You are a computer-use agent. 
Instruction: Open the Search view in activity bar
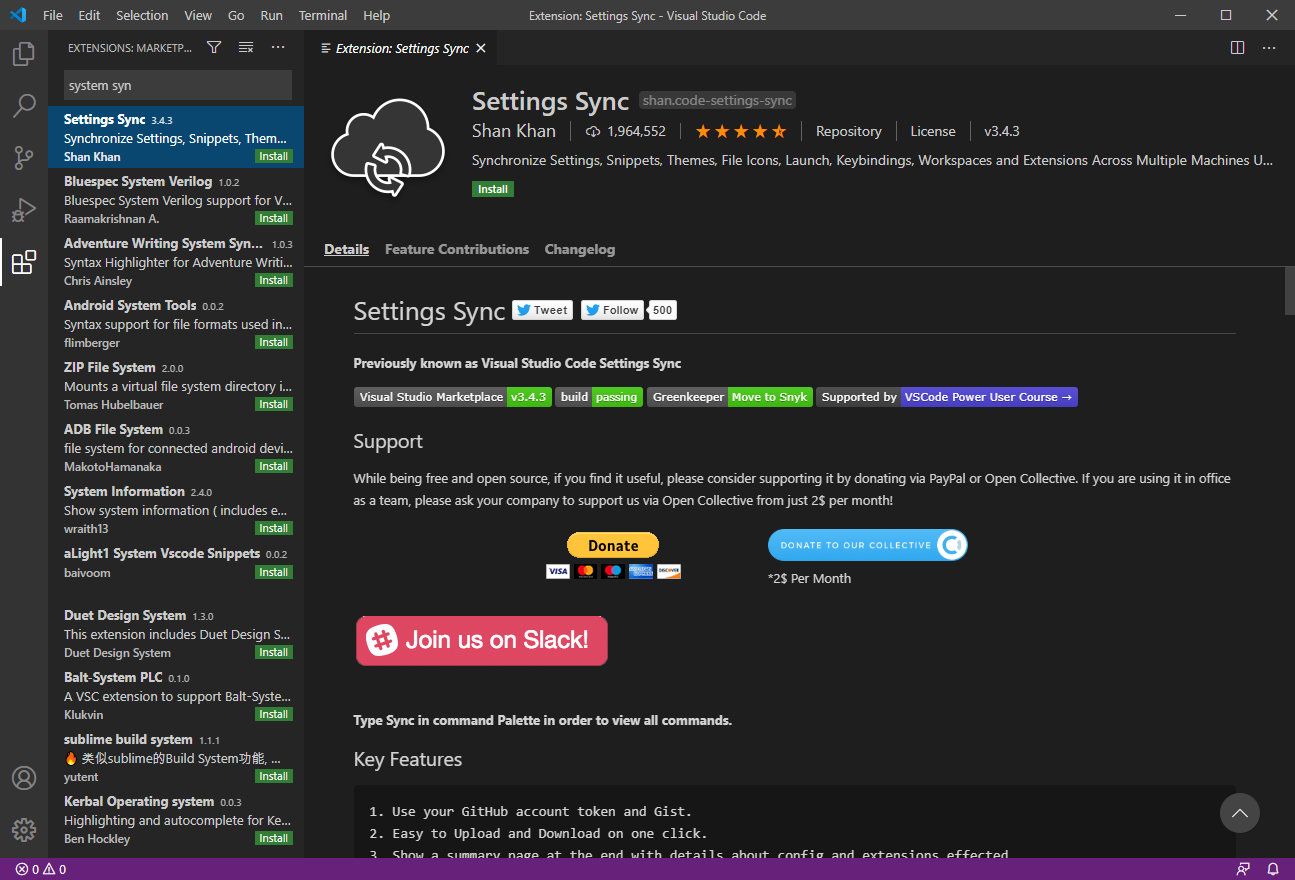[x=24, y=105]
